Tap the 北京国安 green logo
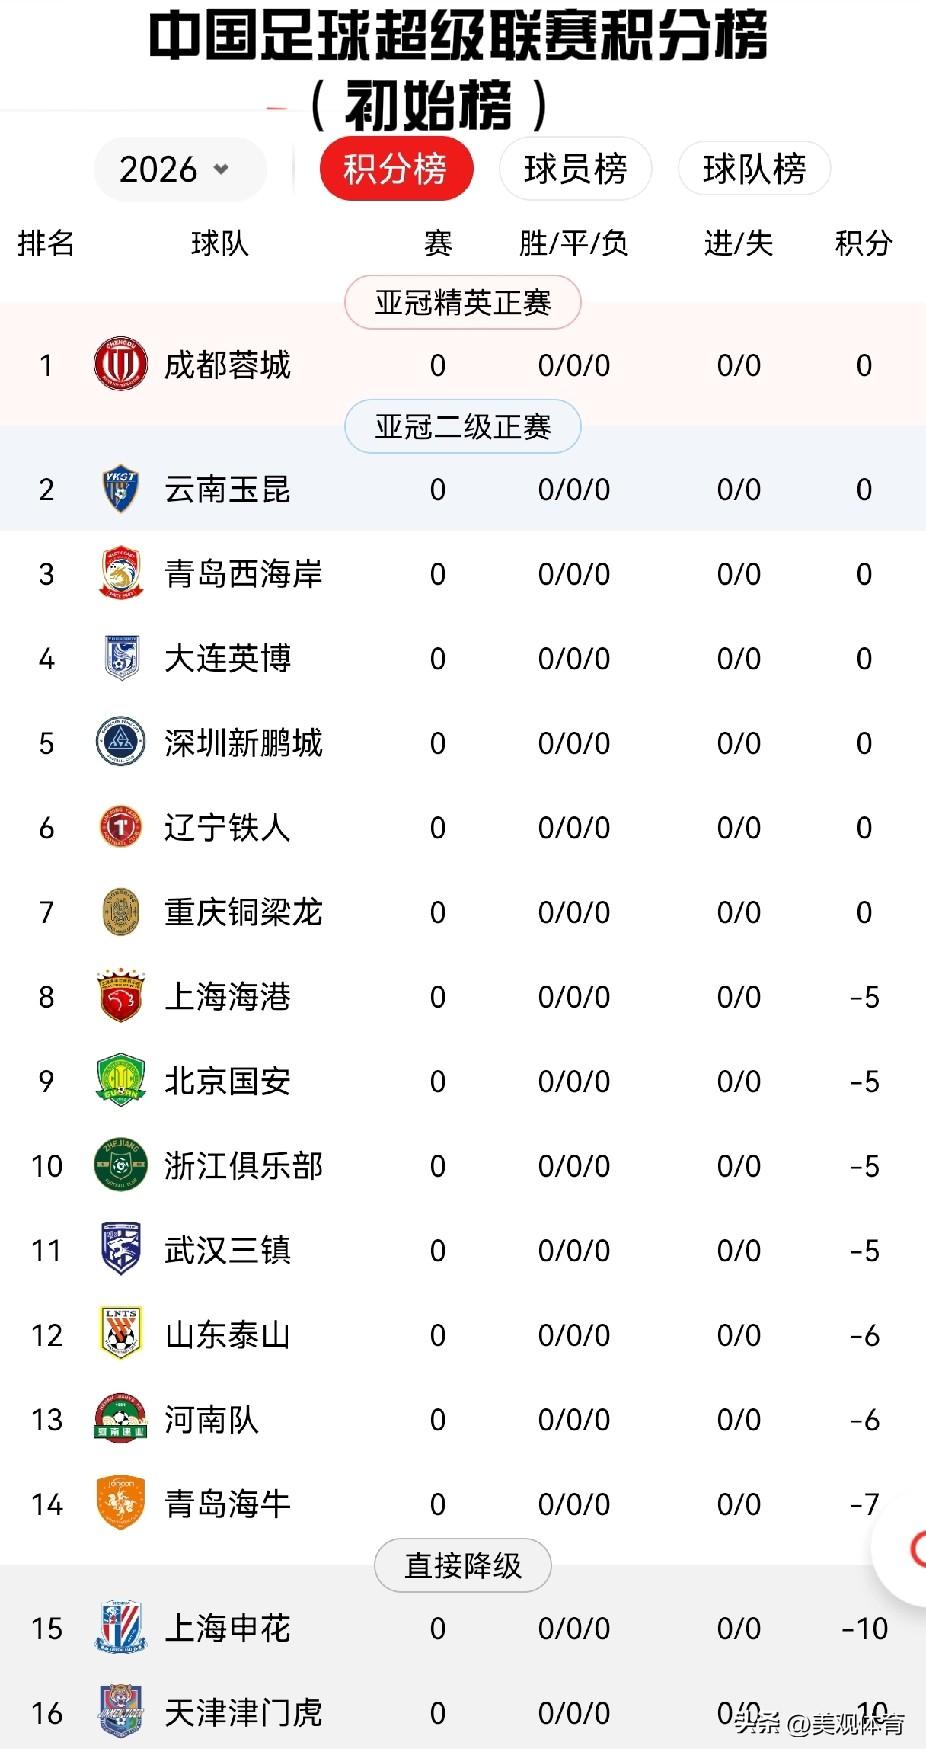Screen dimensions: 926x1756 point(121,1081)
